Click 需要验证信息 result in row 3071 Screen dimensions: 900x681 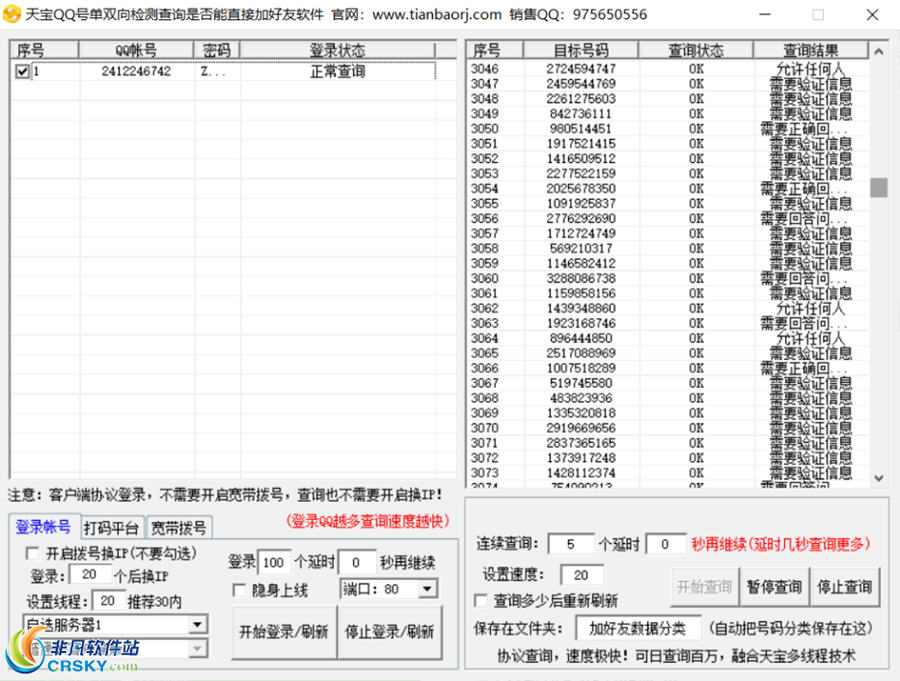tap(811, 443)
